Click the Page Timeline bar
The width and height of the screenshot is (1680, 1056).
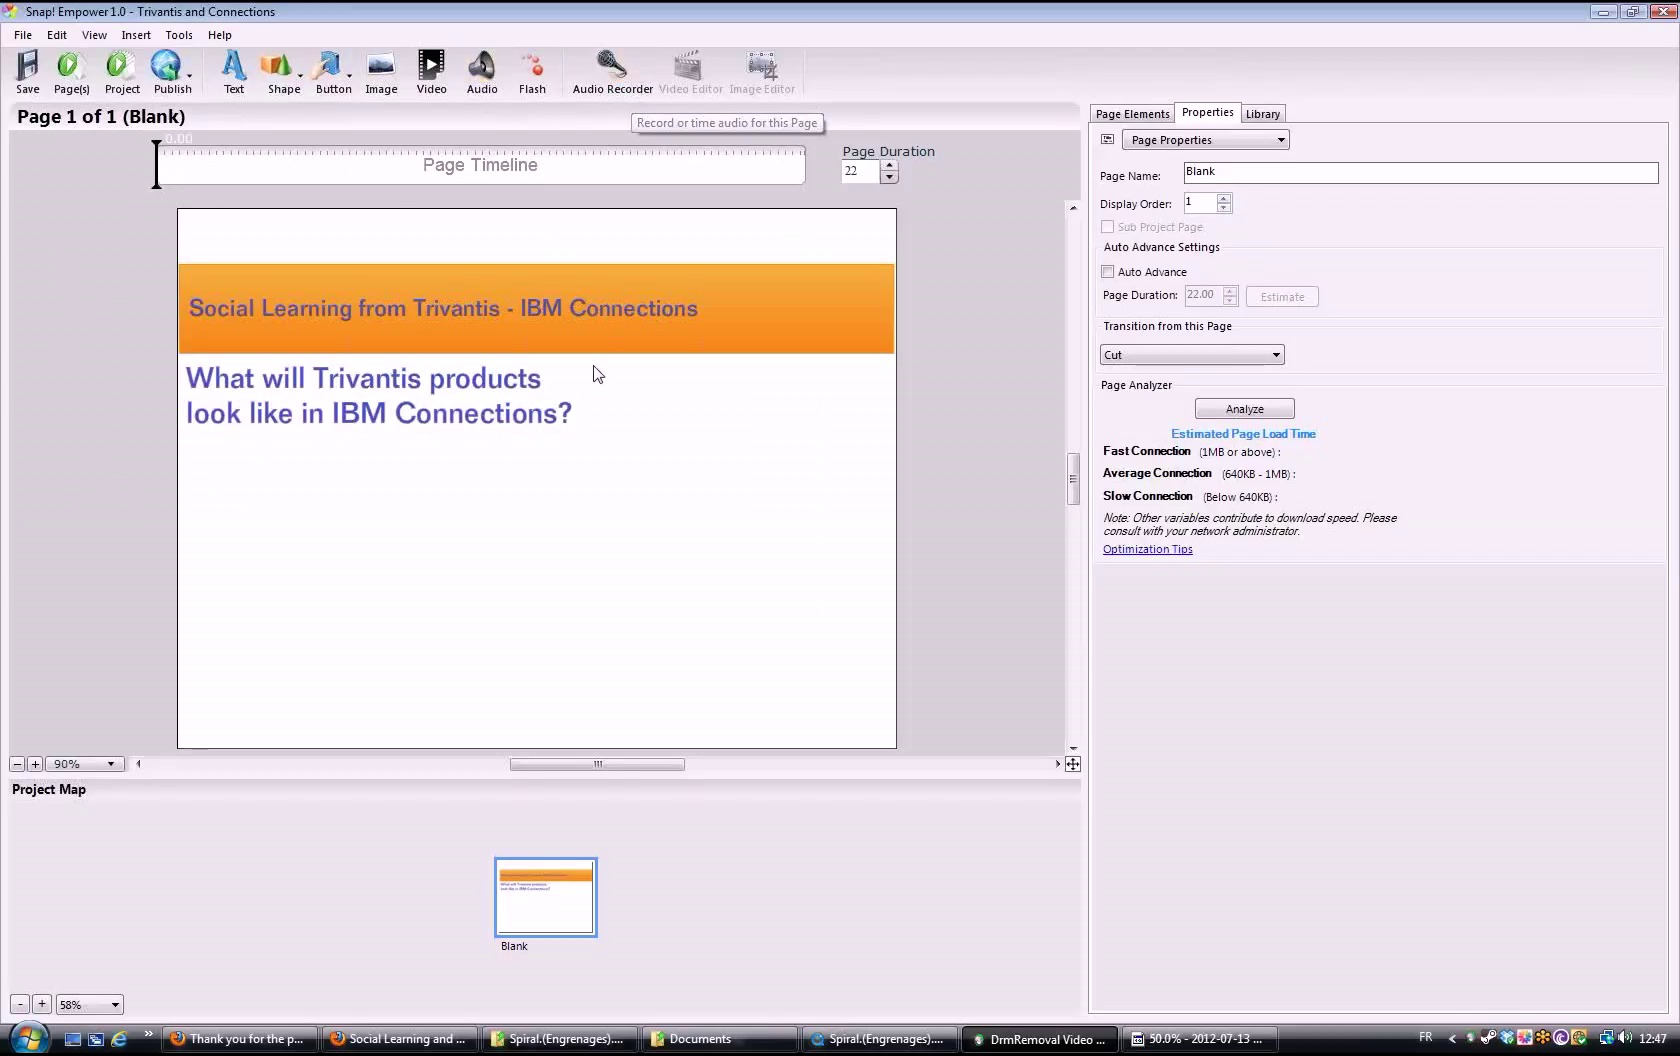(481, 166)
